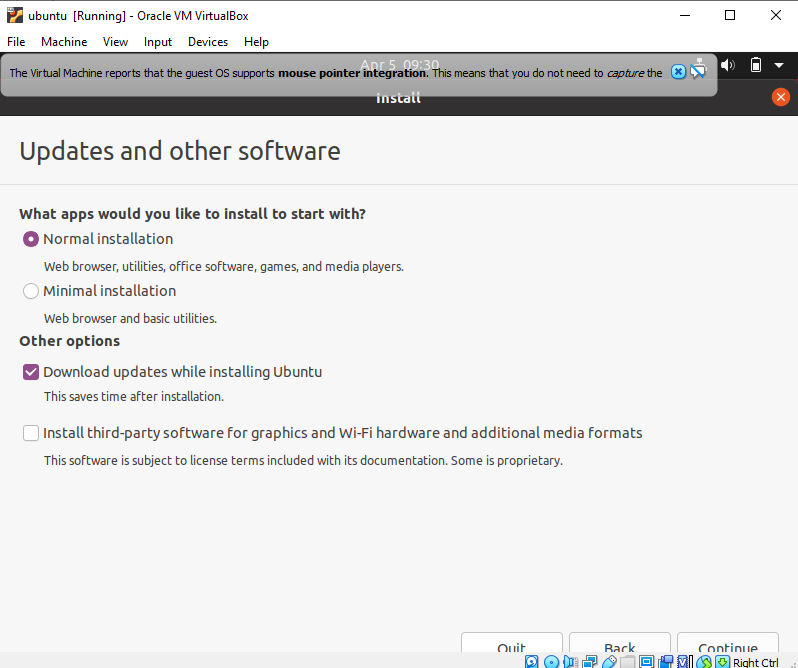Enable Install third-party software checkbox

pos(31,433)
